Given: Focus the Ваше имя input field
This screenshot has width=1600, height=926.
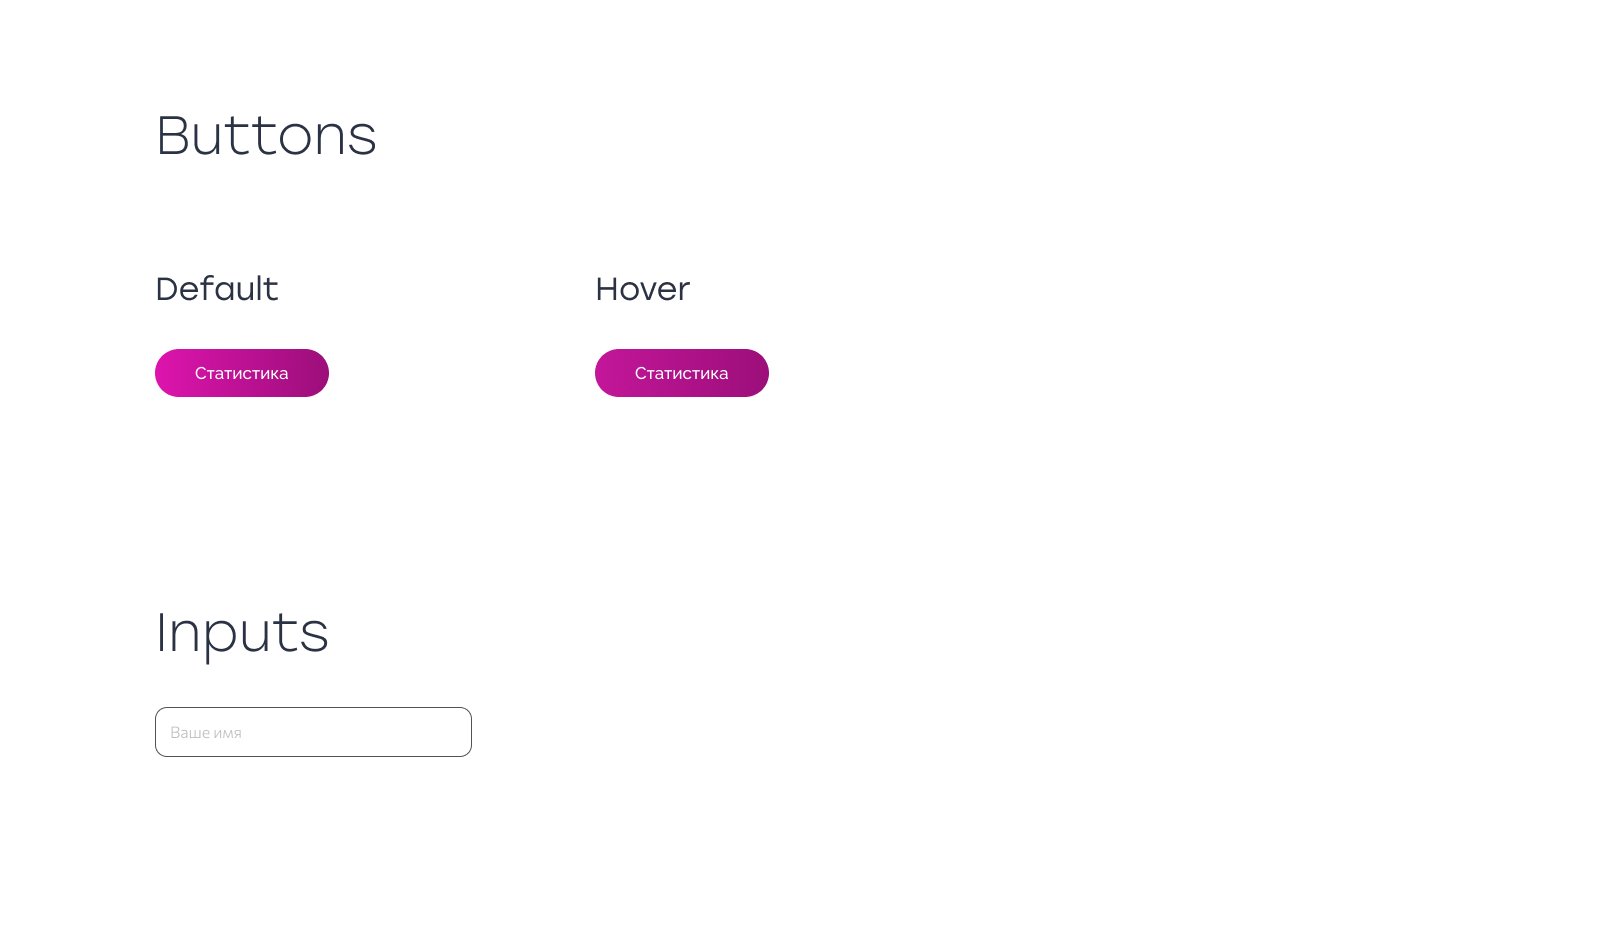Looking at the screenshot, I should 313,732.
